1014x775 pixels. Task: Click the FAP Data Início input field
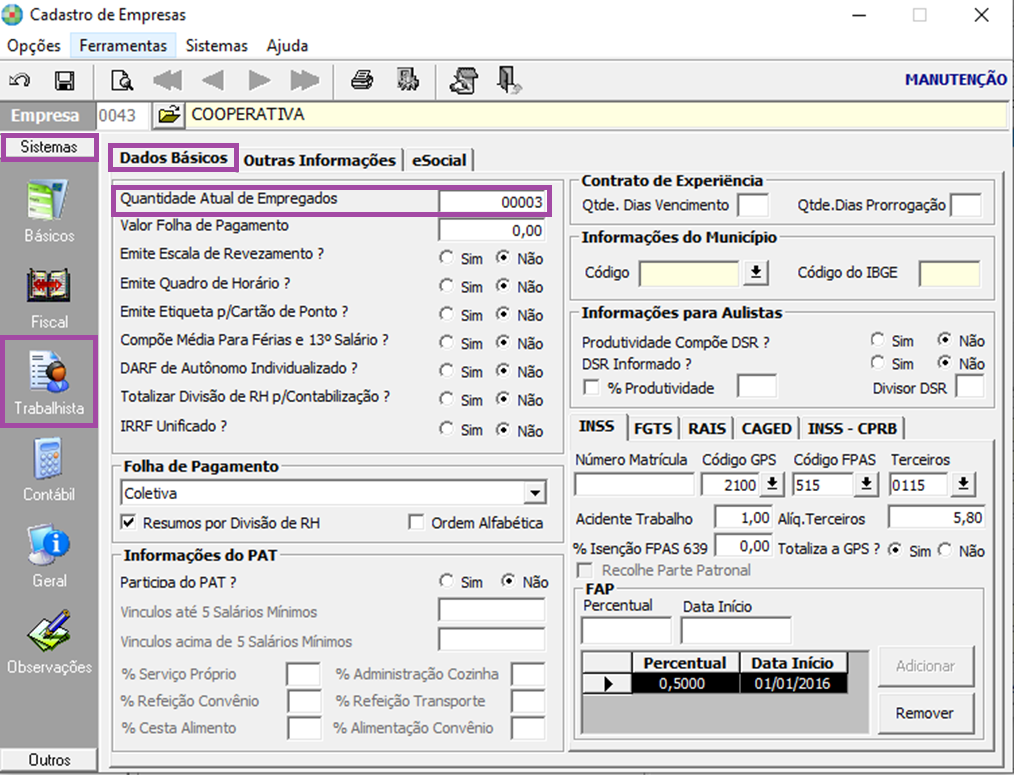pyautogui.click(x=735, y=630)
